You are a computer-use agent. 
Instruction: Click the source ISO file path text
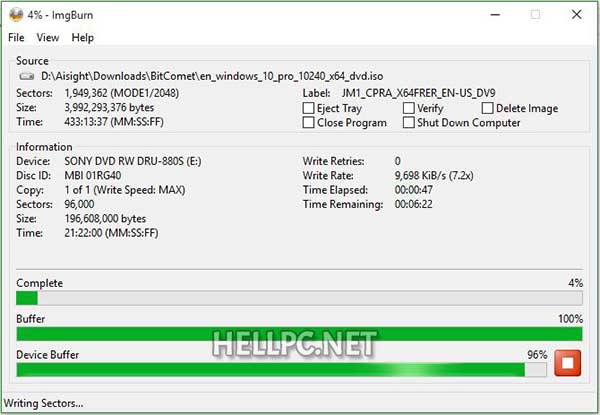tap(212, 76)
